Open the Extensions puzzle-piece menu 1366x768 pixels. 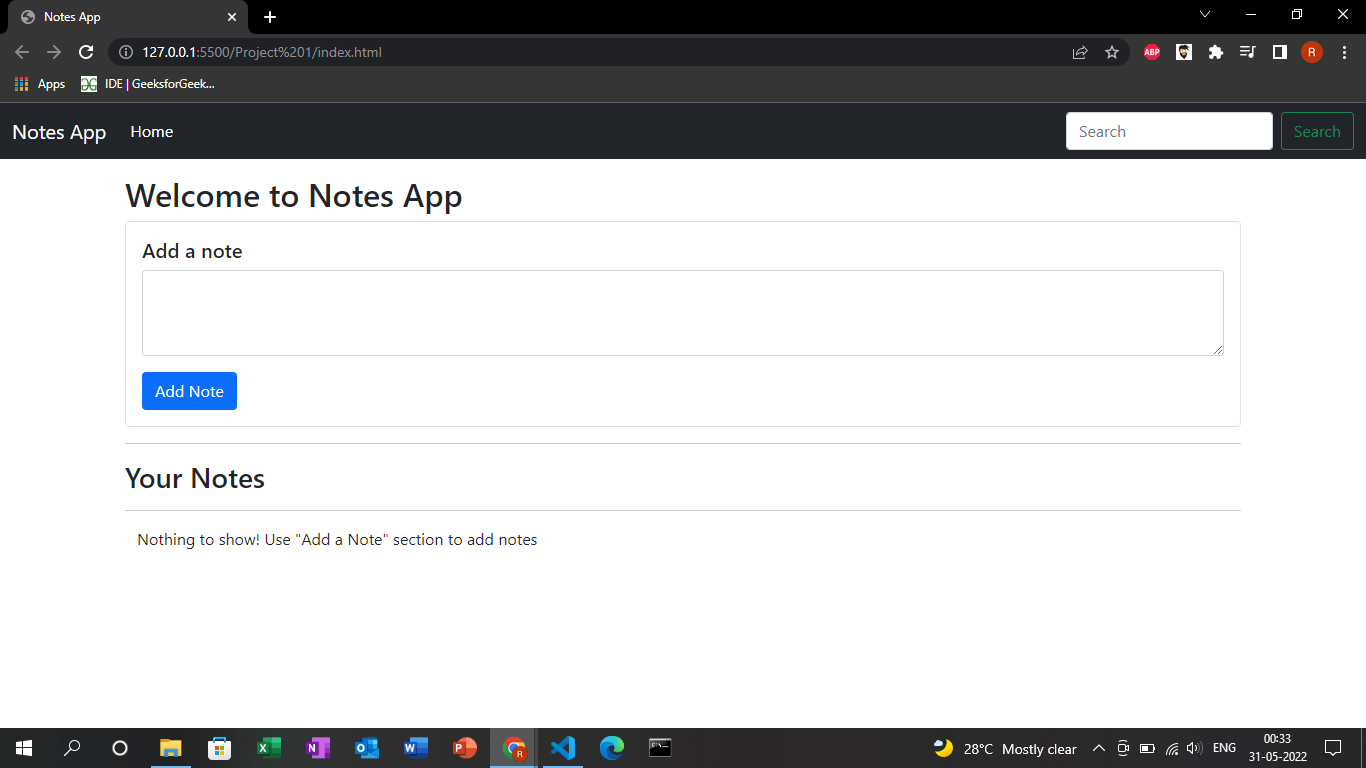click(x=1216, y=52)
